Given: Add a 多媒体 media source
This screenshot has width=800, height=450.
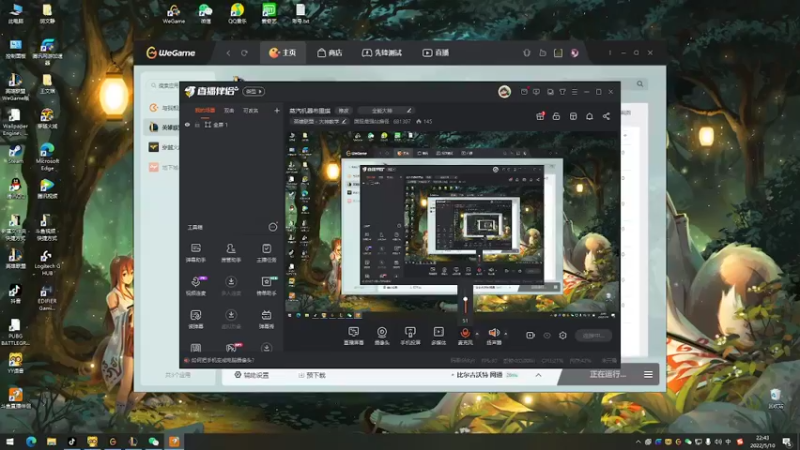Looking at the screenshot, I should click(439, 336).
